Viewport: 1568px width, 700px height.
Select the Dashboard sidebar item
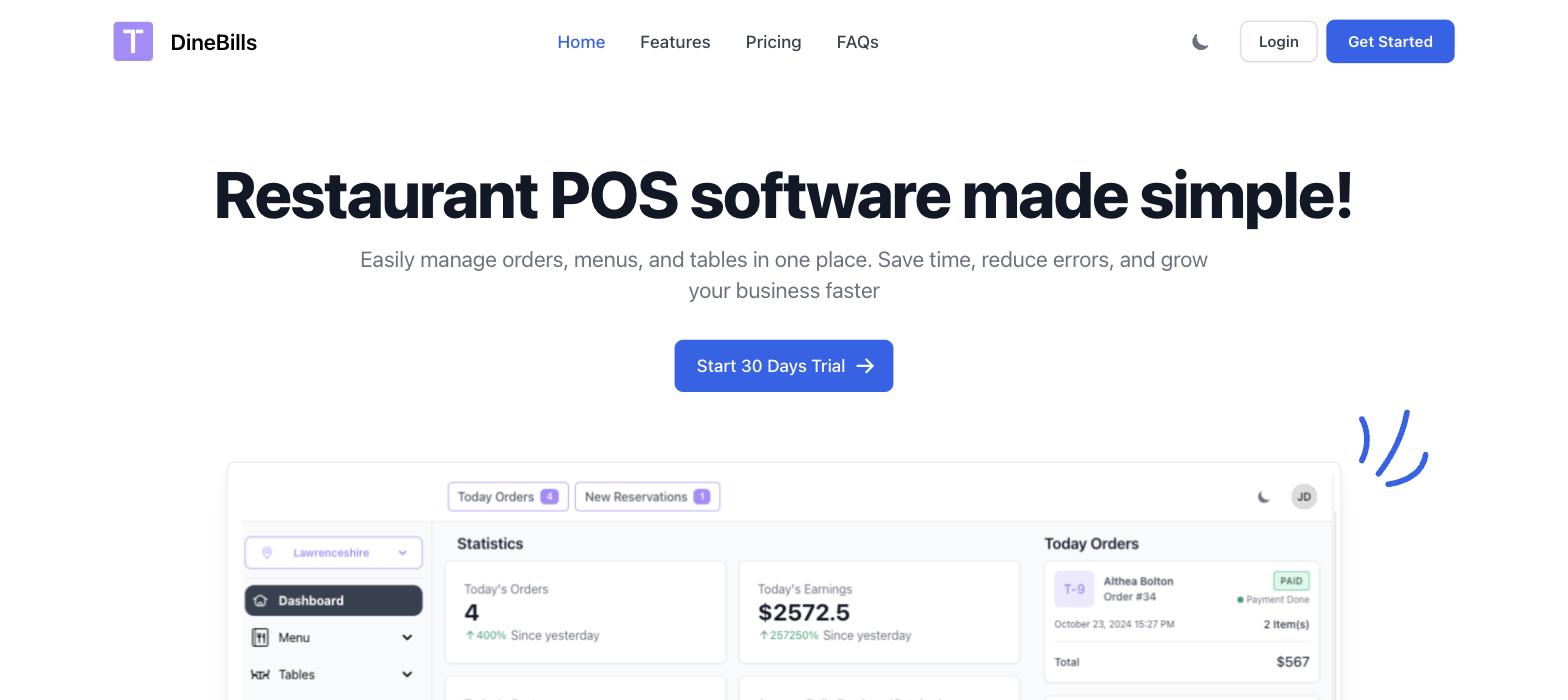(x=333, y=601)
